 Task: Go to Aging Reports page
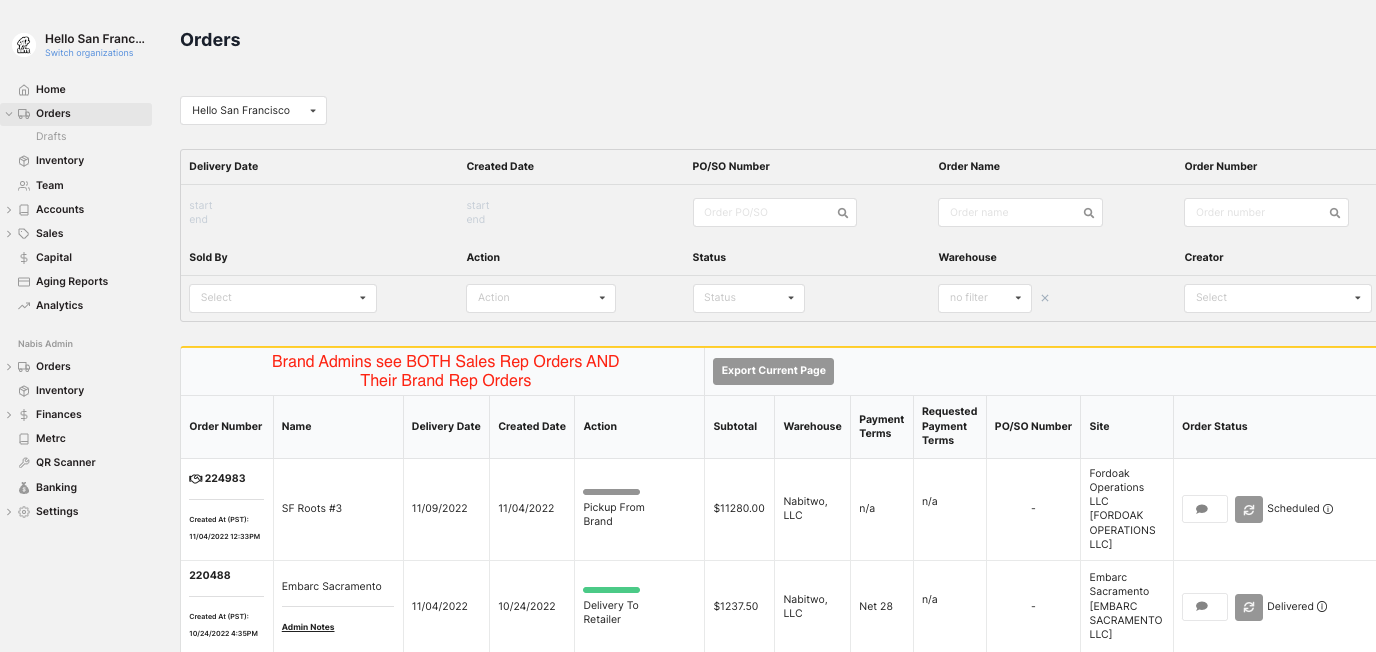pos(72,282)
